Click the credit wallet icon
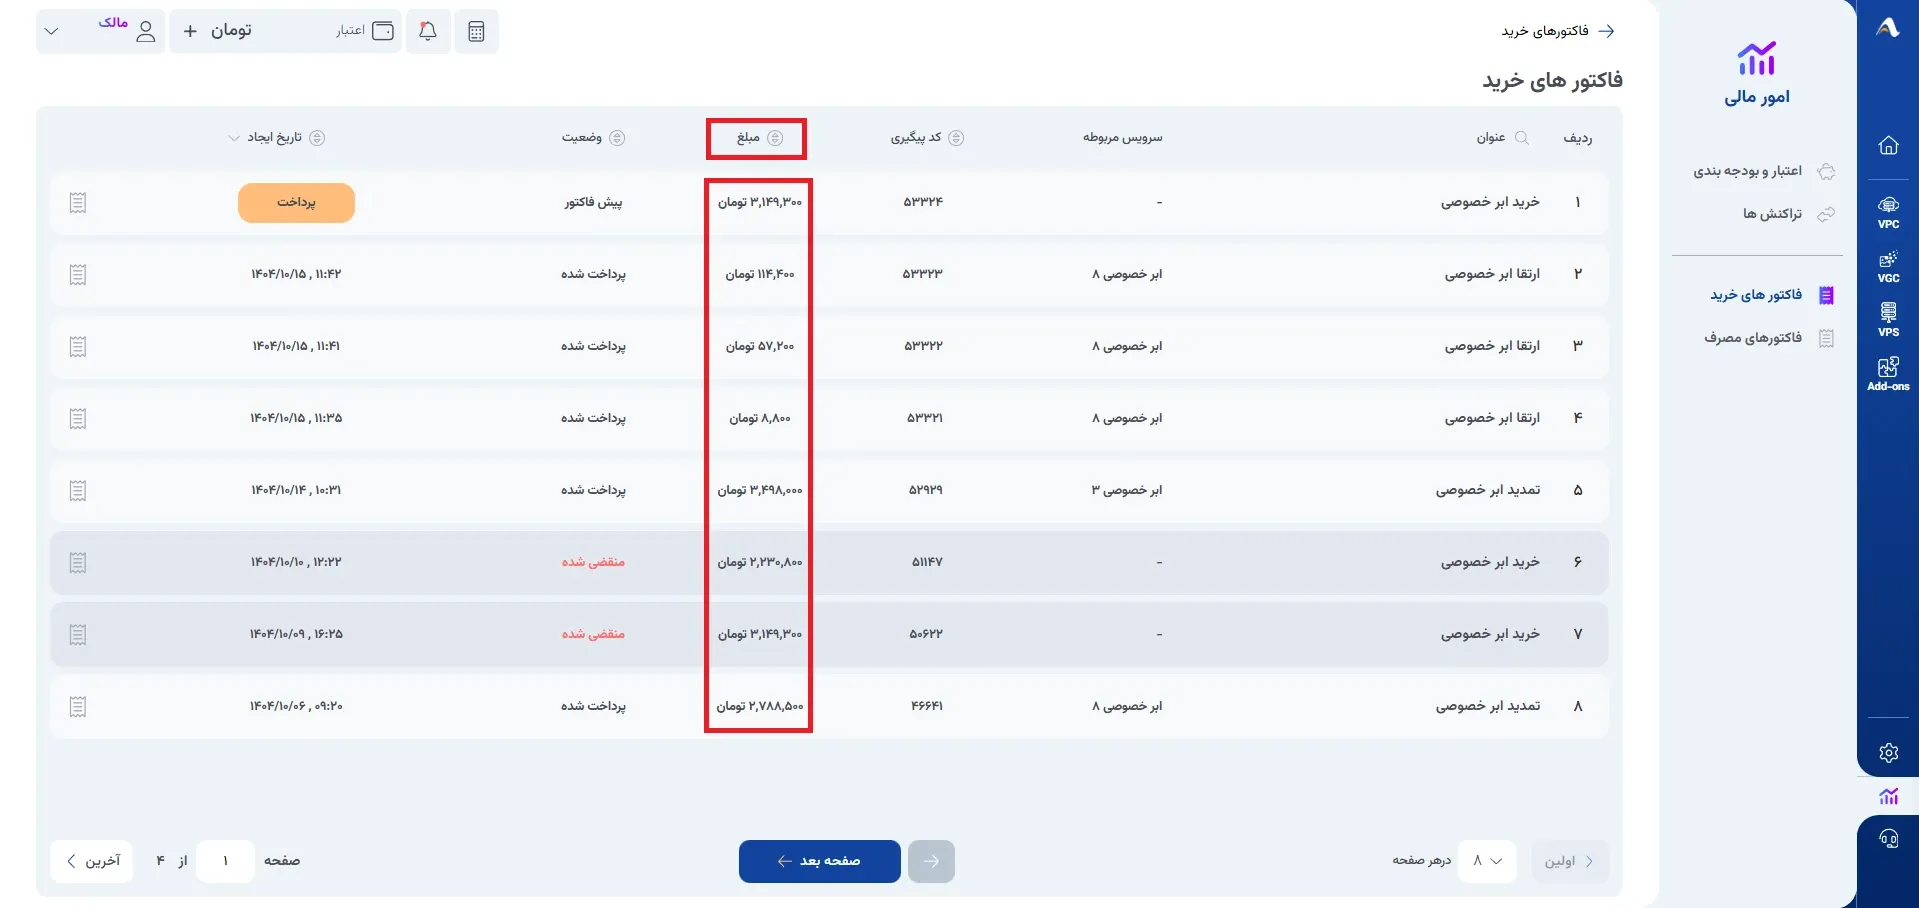The image size is (1919, 908). pyautogui.click(x=383, y=31)
